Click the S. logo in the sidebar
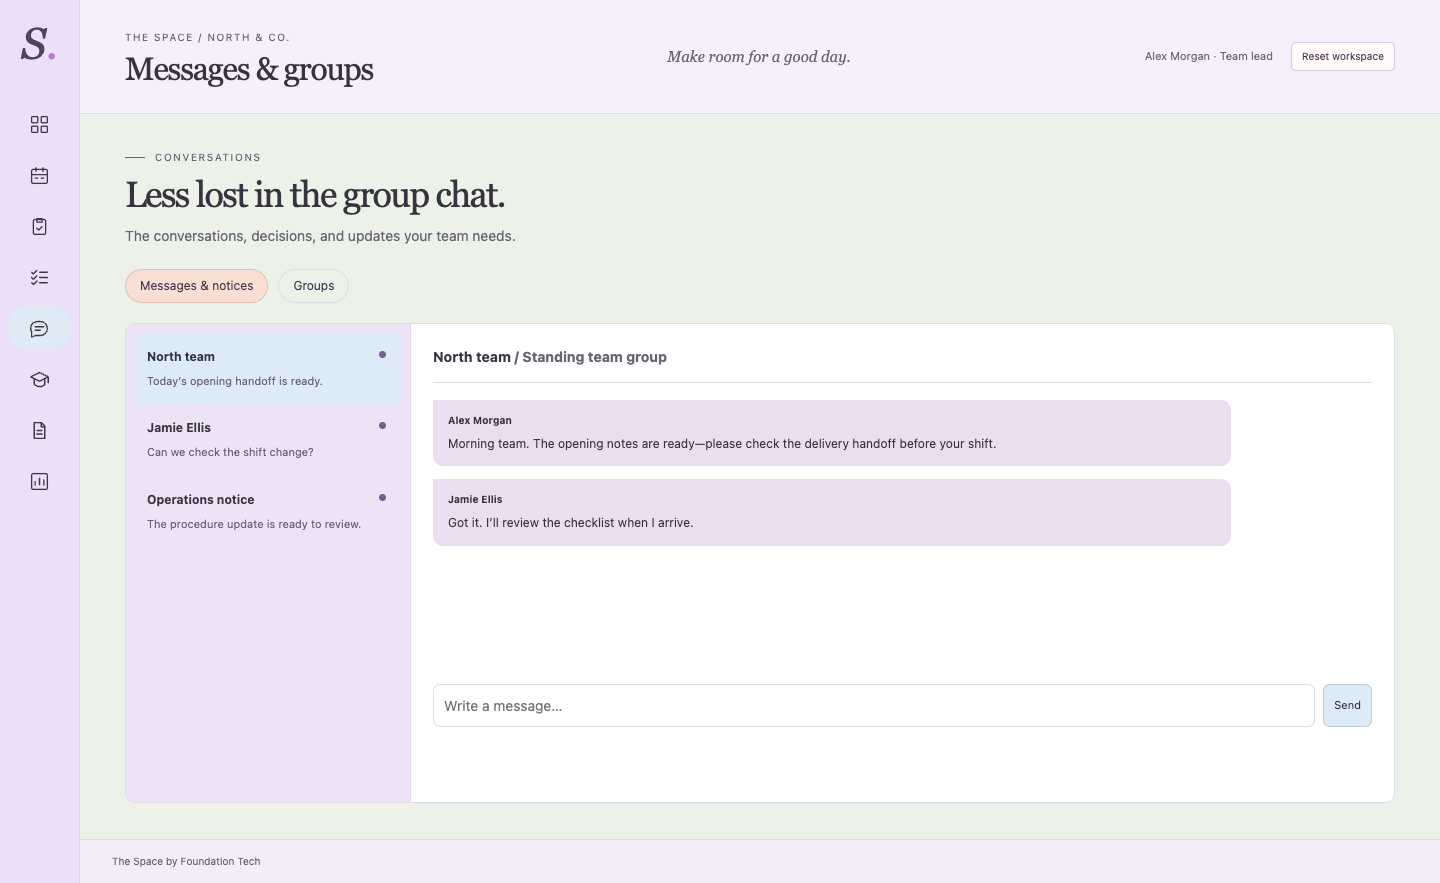The height and width of the screenshot is (883, 1440). tap(38, 44)
